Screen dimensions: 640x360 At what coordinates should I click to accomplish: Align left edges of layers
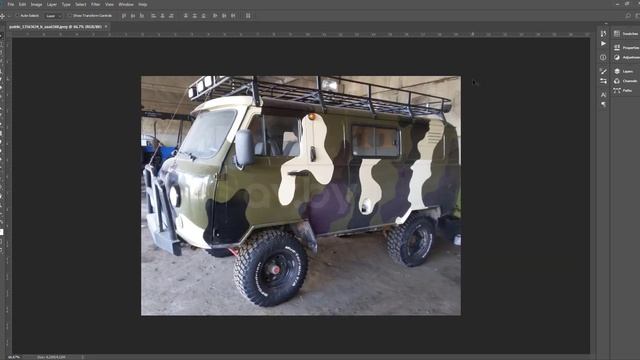[x=153, y=16]
